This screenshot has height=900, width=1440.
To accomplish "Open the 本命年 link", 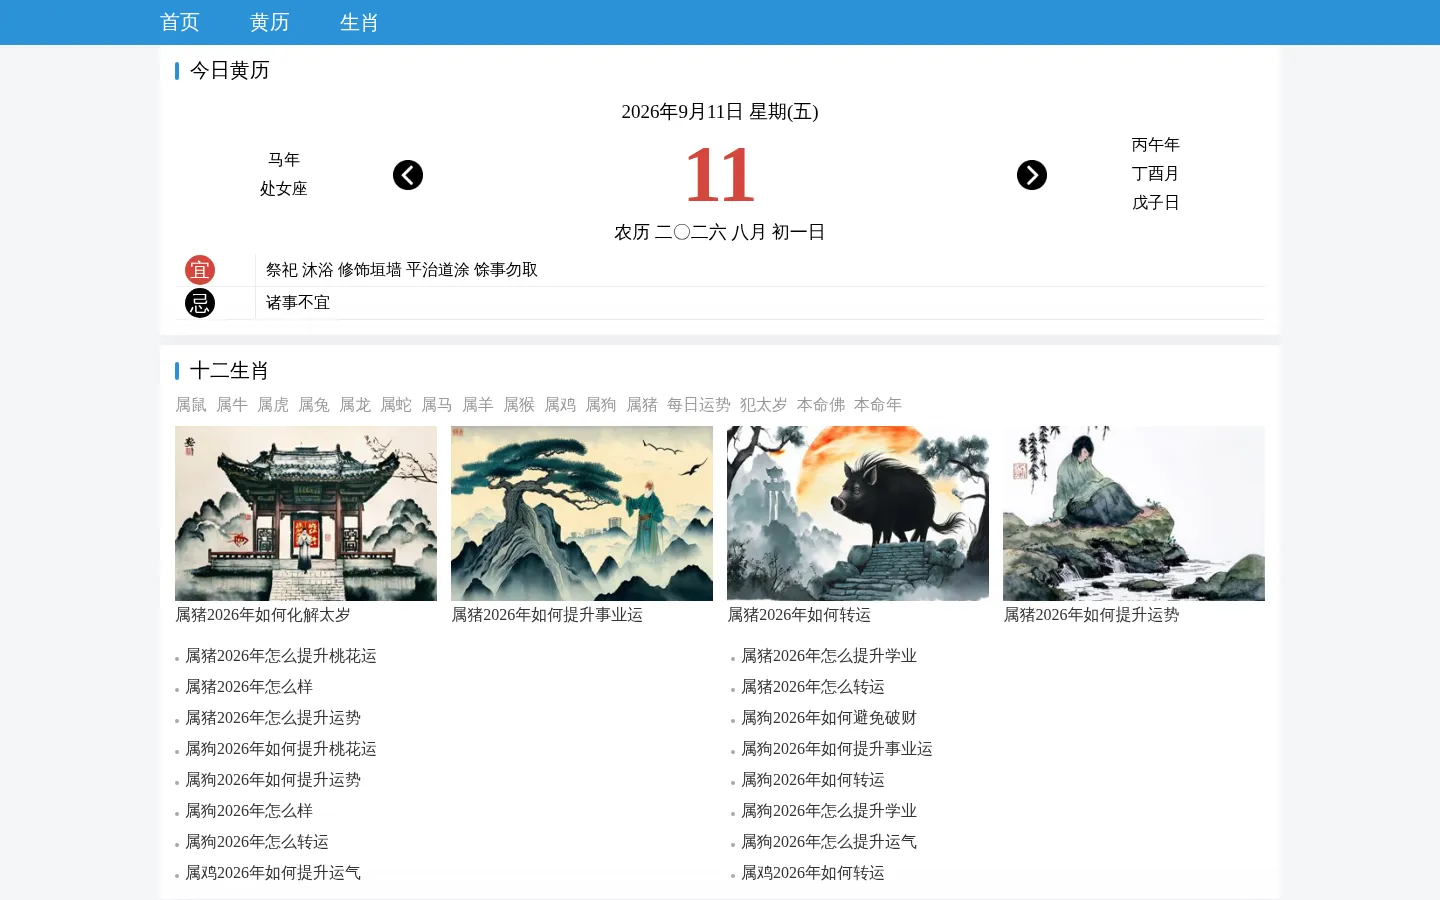I will 878,405.
